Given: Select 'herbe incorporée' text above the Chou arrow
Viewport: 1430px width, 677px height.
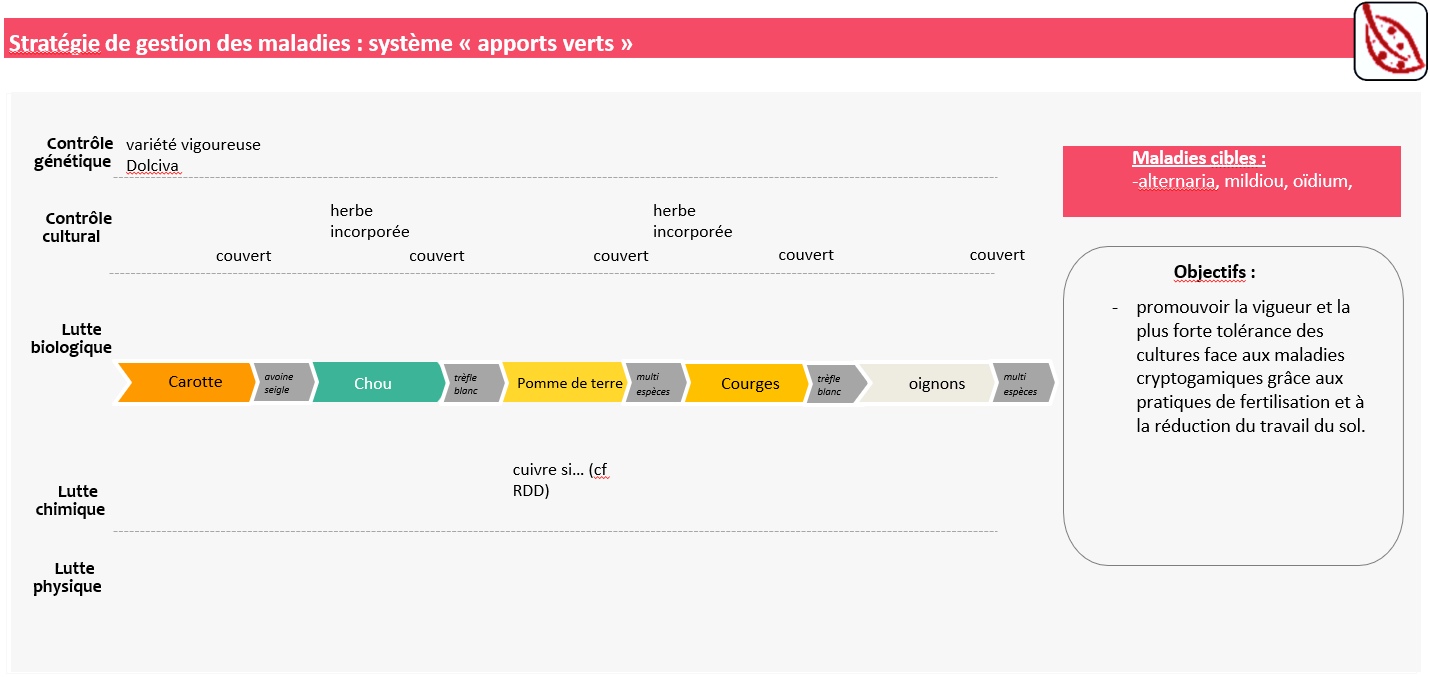Looking at the screenshot, I should [x=369, y=221].
